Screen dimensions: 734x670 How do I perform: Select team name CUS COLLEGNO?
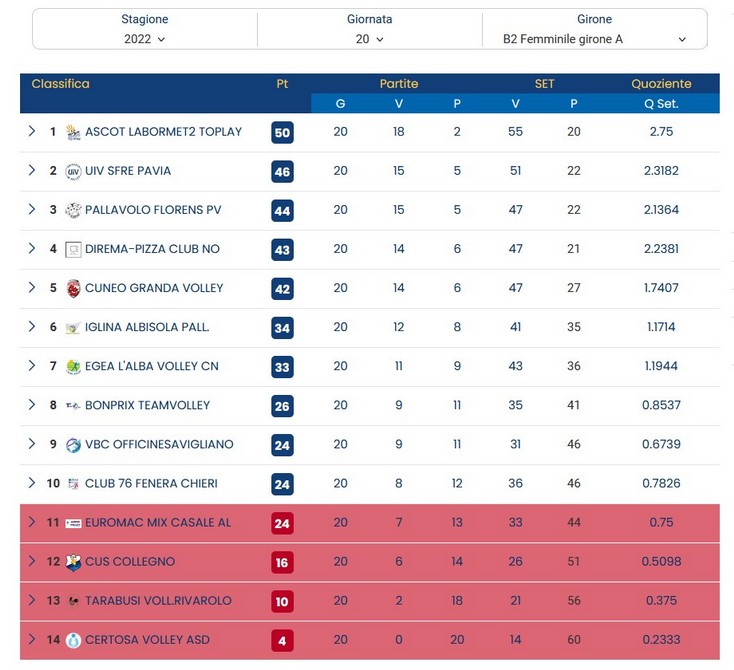pos(130,561)
